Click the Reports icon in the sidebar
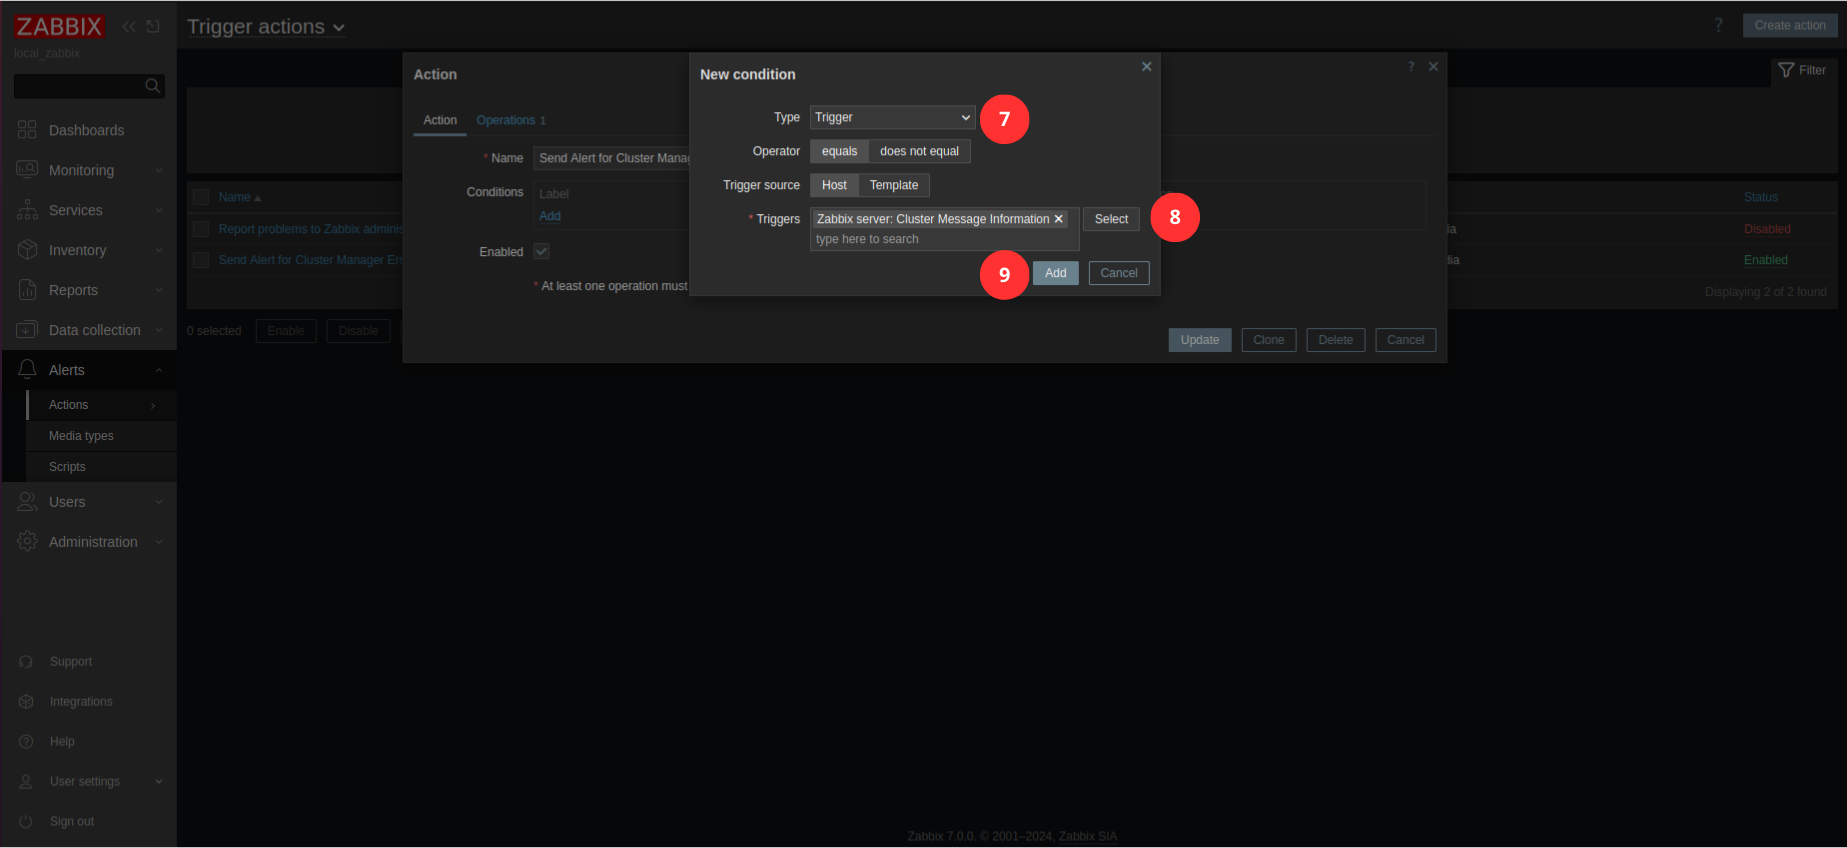 click(x=27, y=290)
